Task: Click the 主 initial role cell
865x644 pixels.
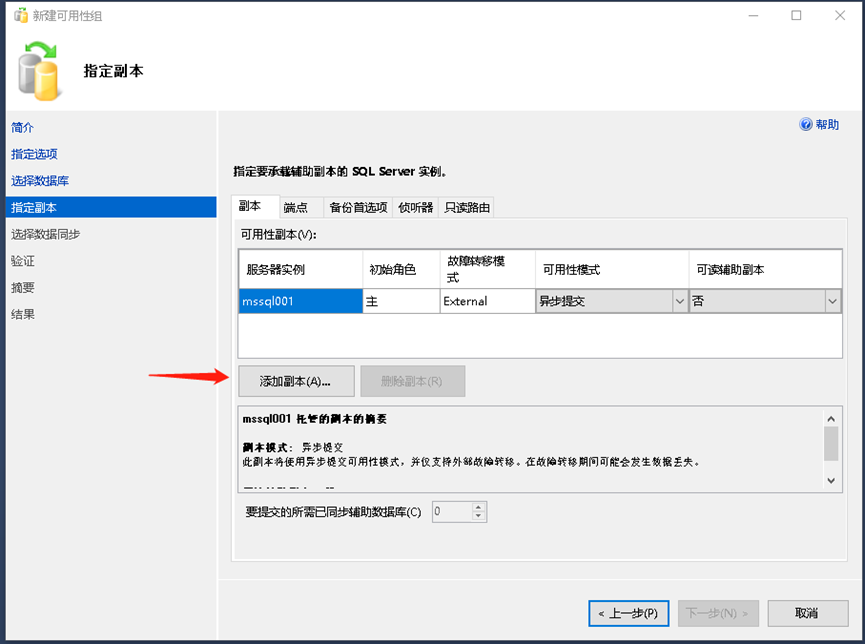Action: [x=401, y=301]
